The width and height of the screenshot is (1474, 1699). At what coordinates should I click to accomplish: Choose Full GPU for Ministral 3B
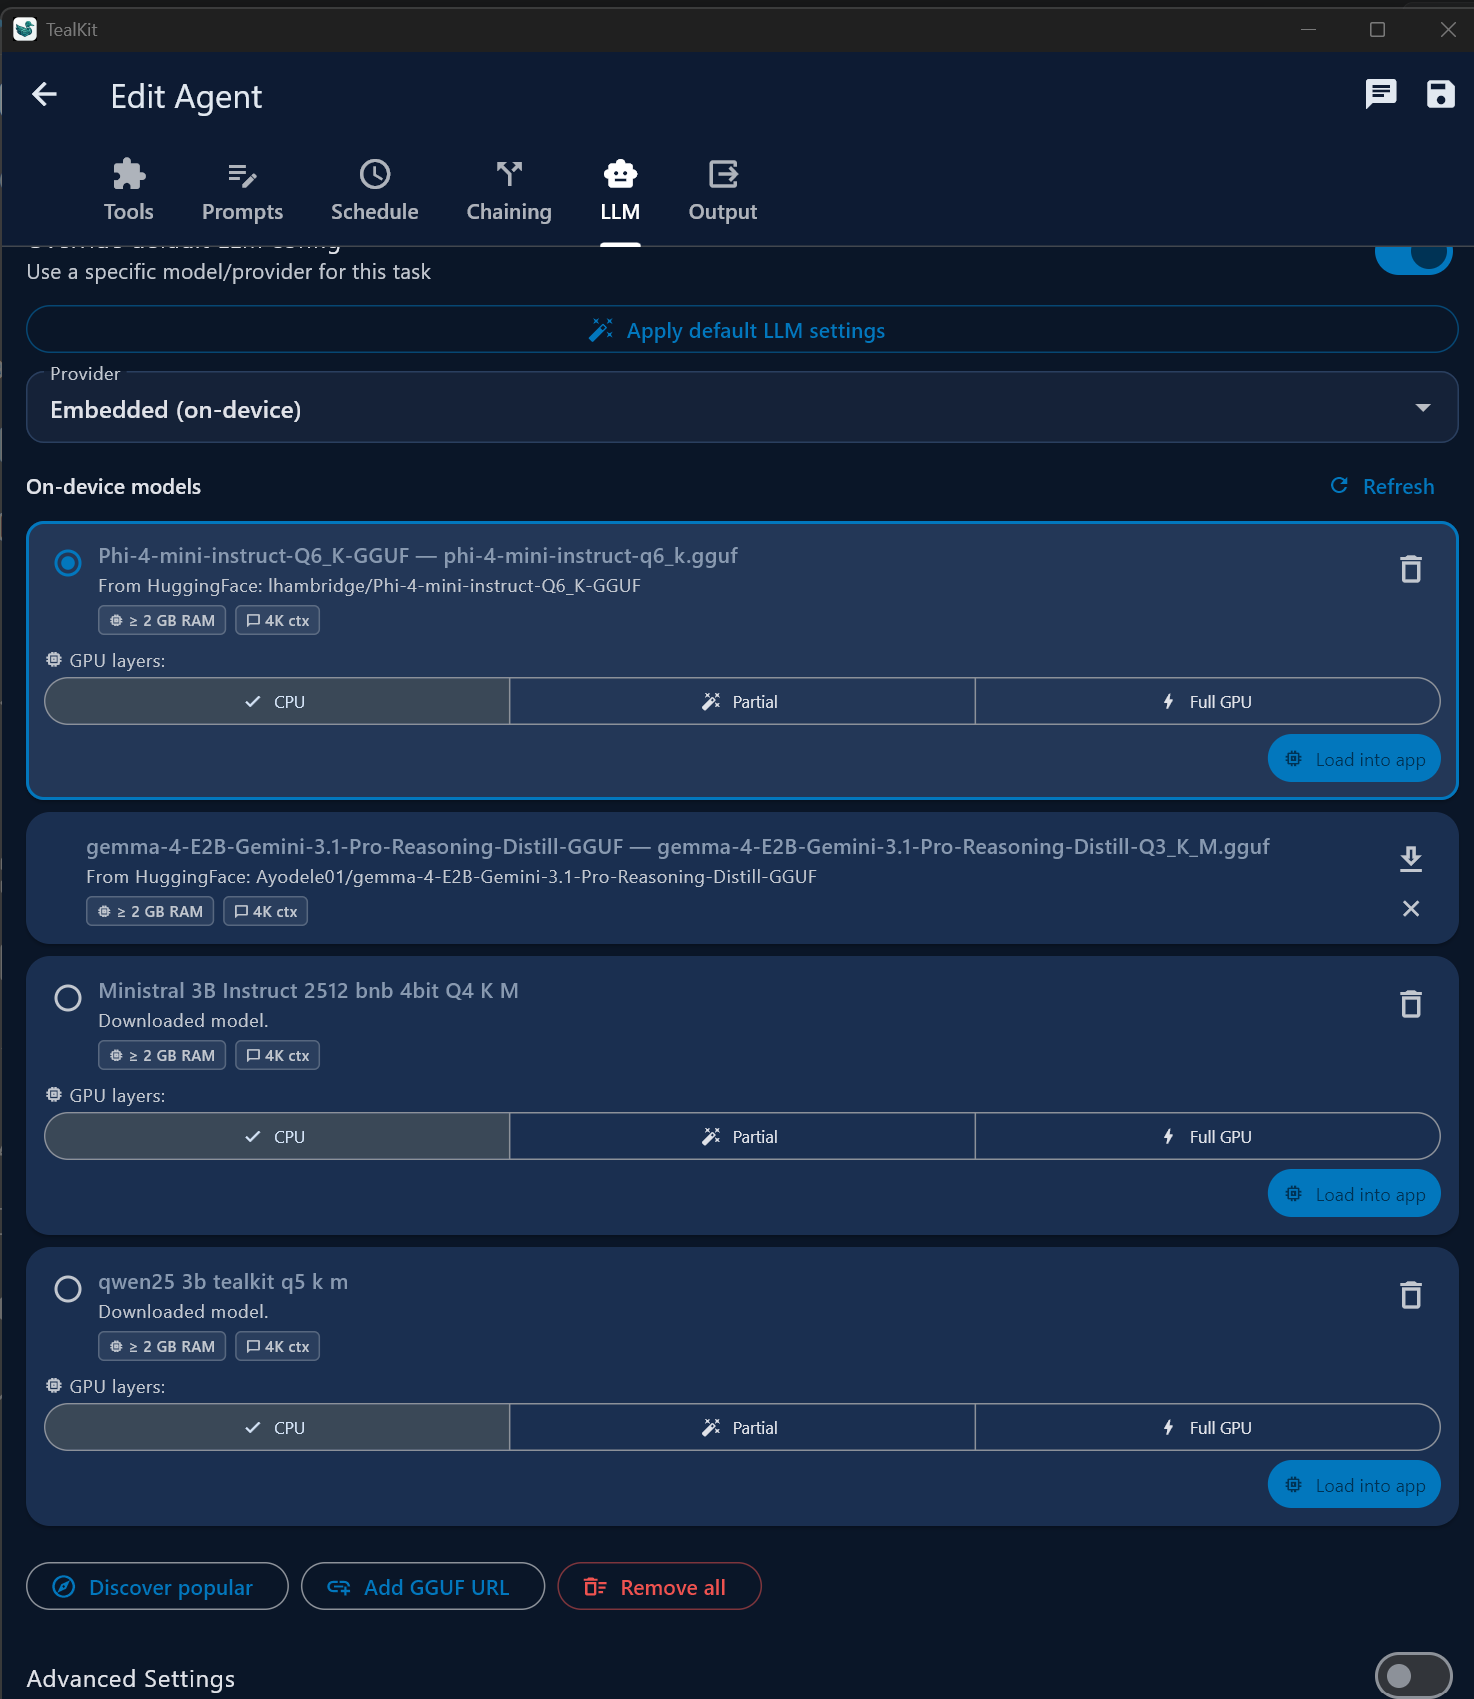[x=1207, y=1137]
